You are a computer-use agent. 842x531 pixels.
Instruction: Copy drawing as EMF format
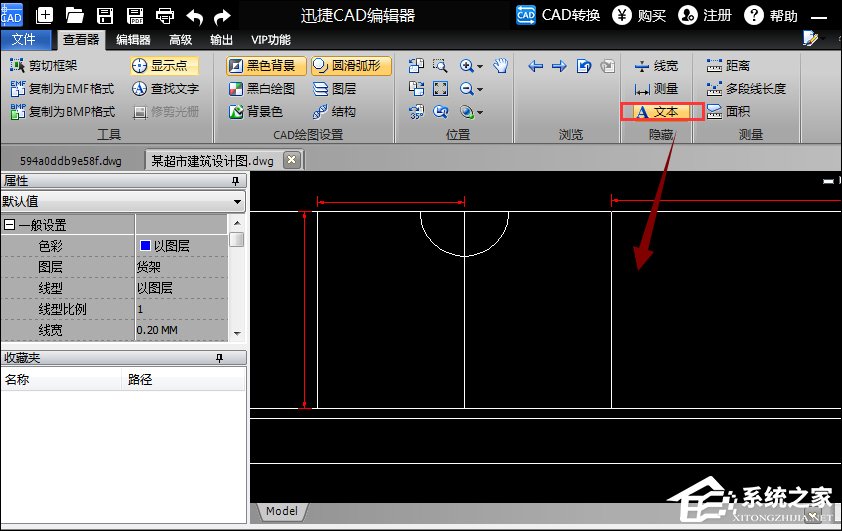click(x=62, y=89)
